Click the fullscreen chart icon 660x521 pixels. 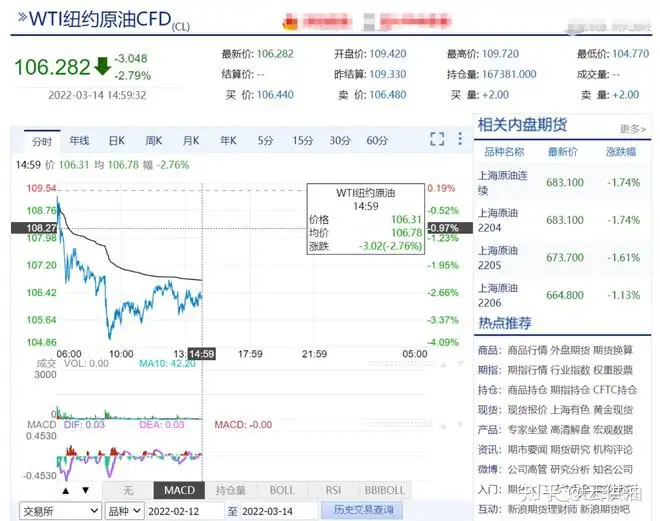point(437,139)
